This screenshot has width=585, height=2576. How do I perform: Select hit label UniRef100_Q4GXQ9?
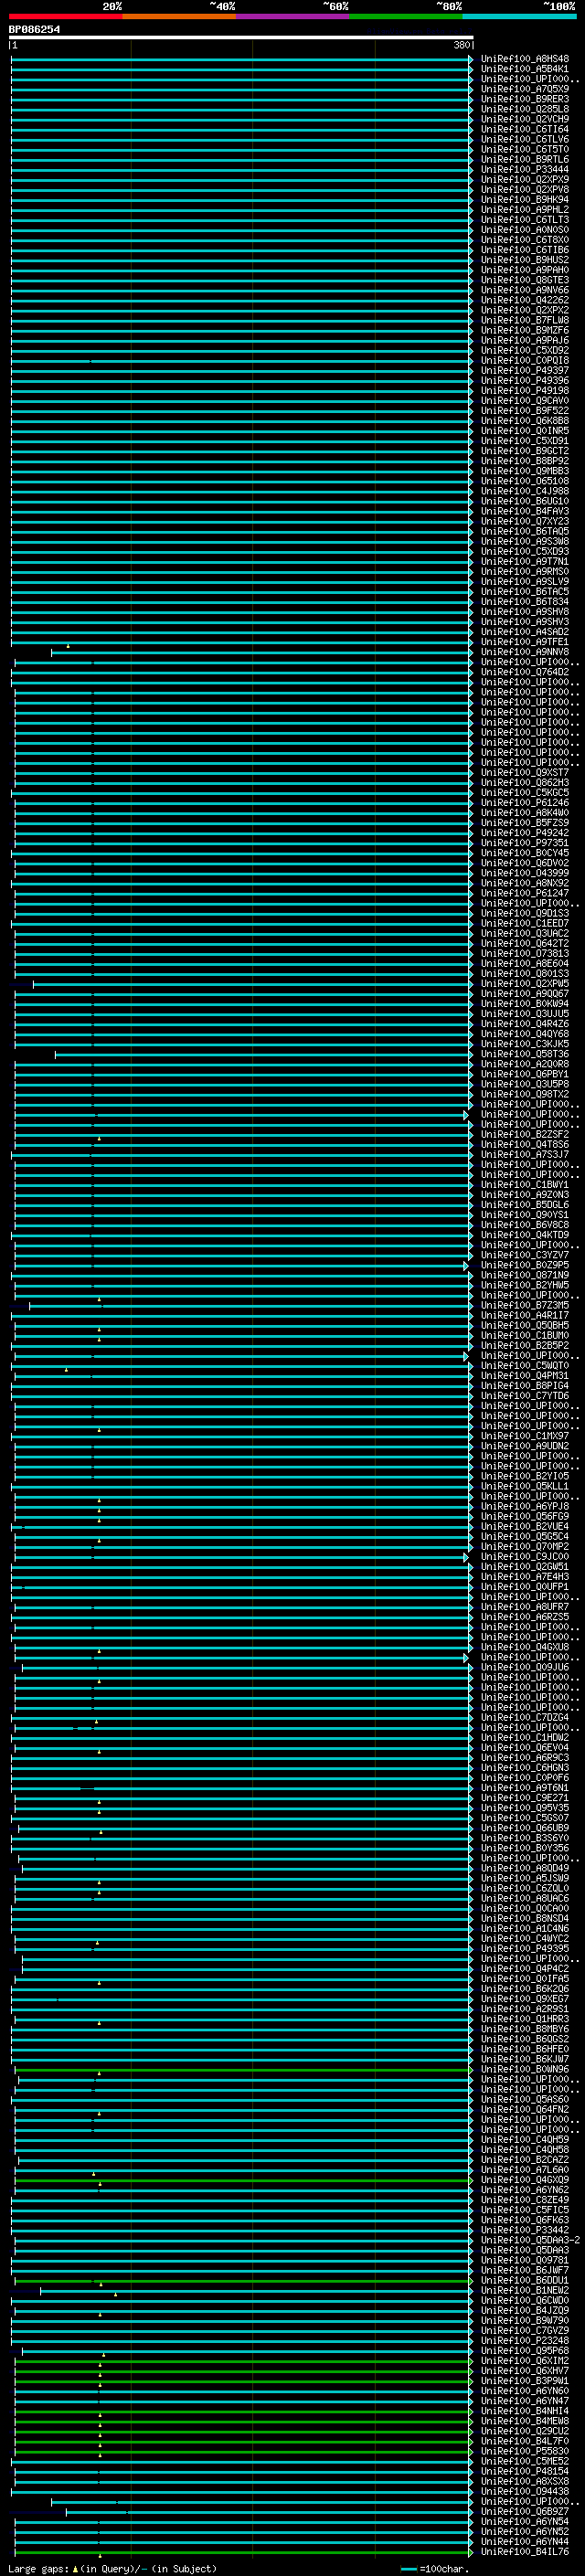tap(525, 2180)
